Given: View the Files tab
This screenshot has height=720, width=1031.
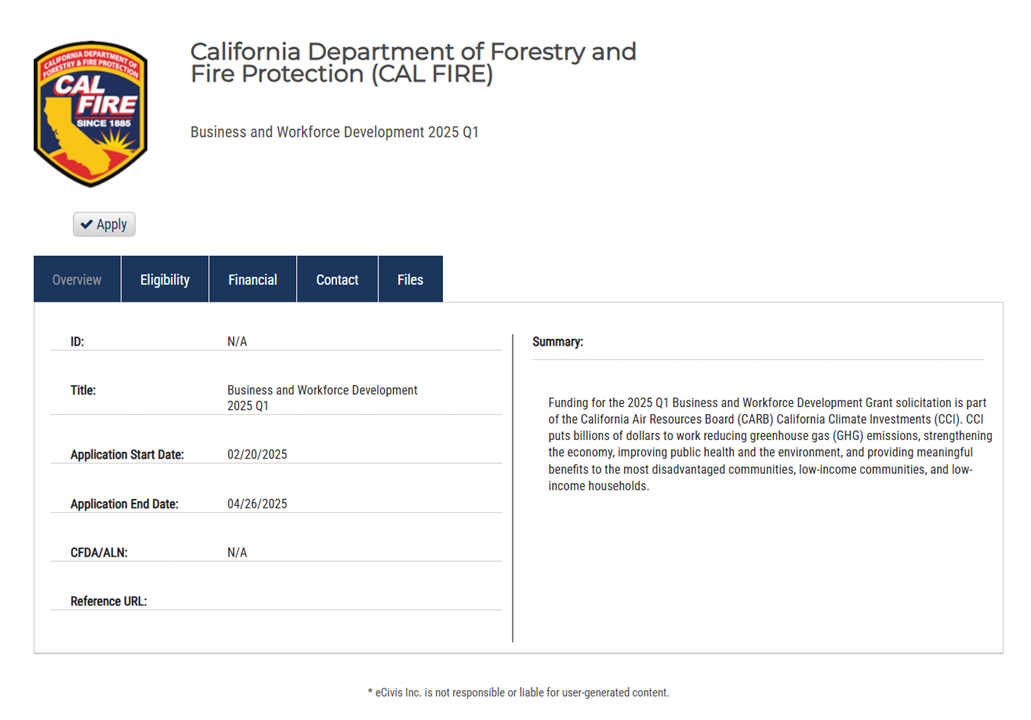Looking at the screenshot, I should 410,279.
